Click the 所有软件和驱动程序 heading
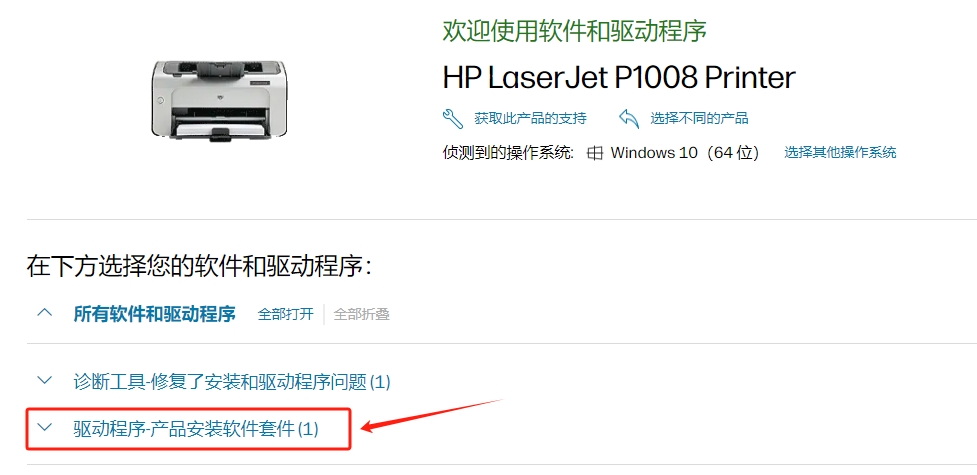 pos(155,314)
